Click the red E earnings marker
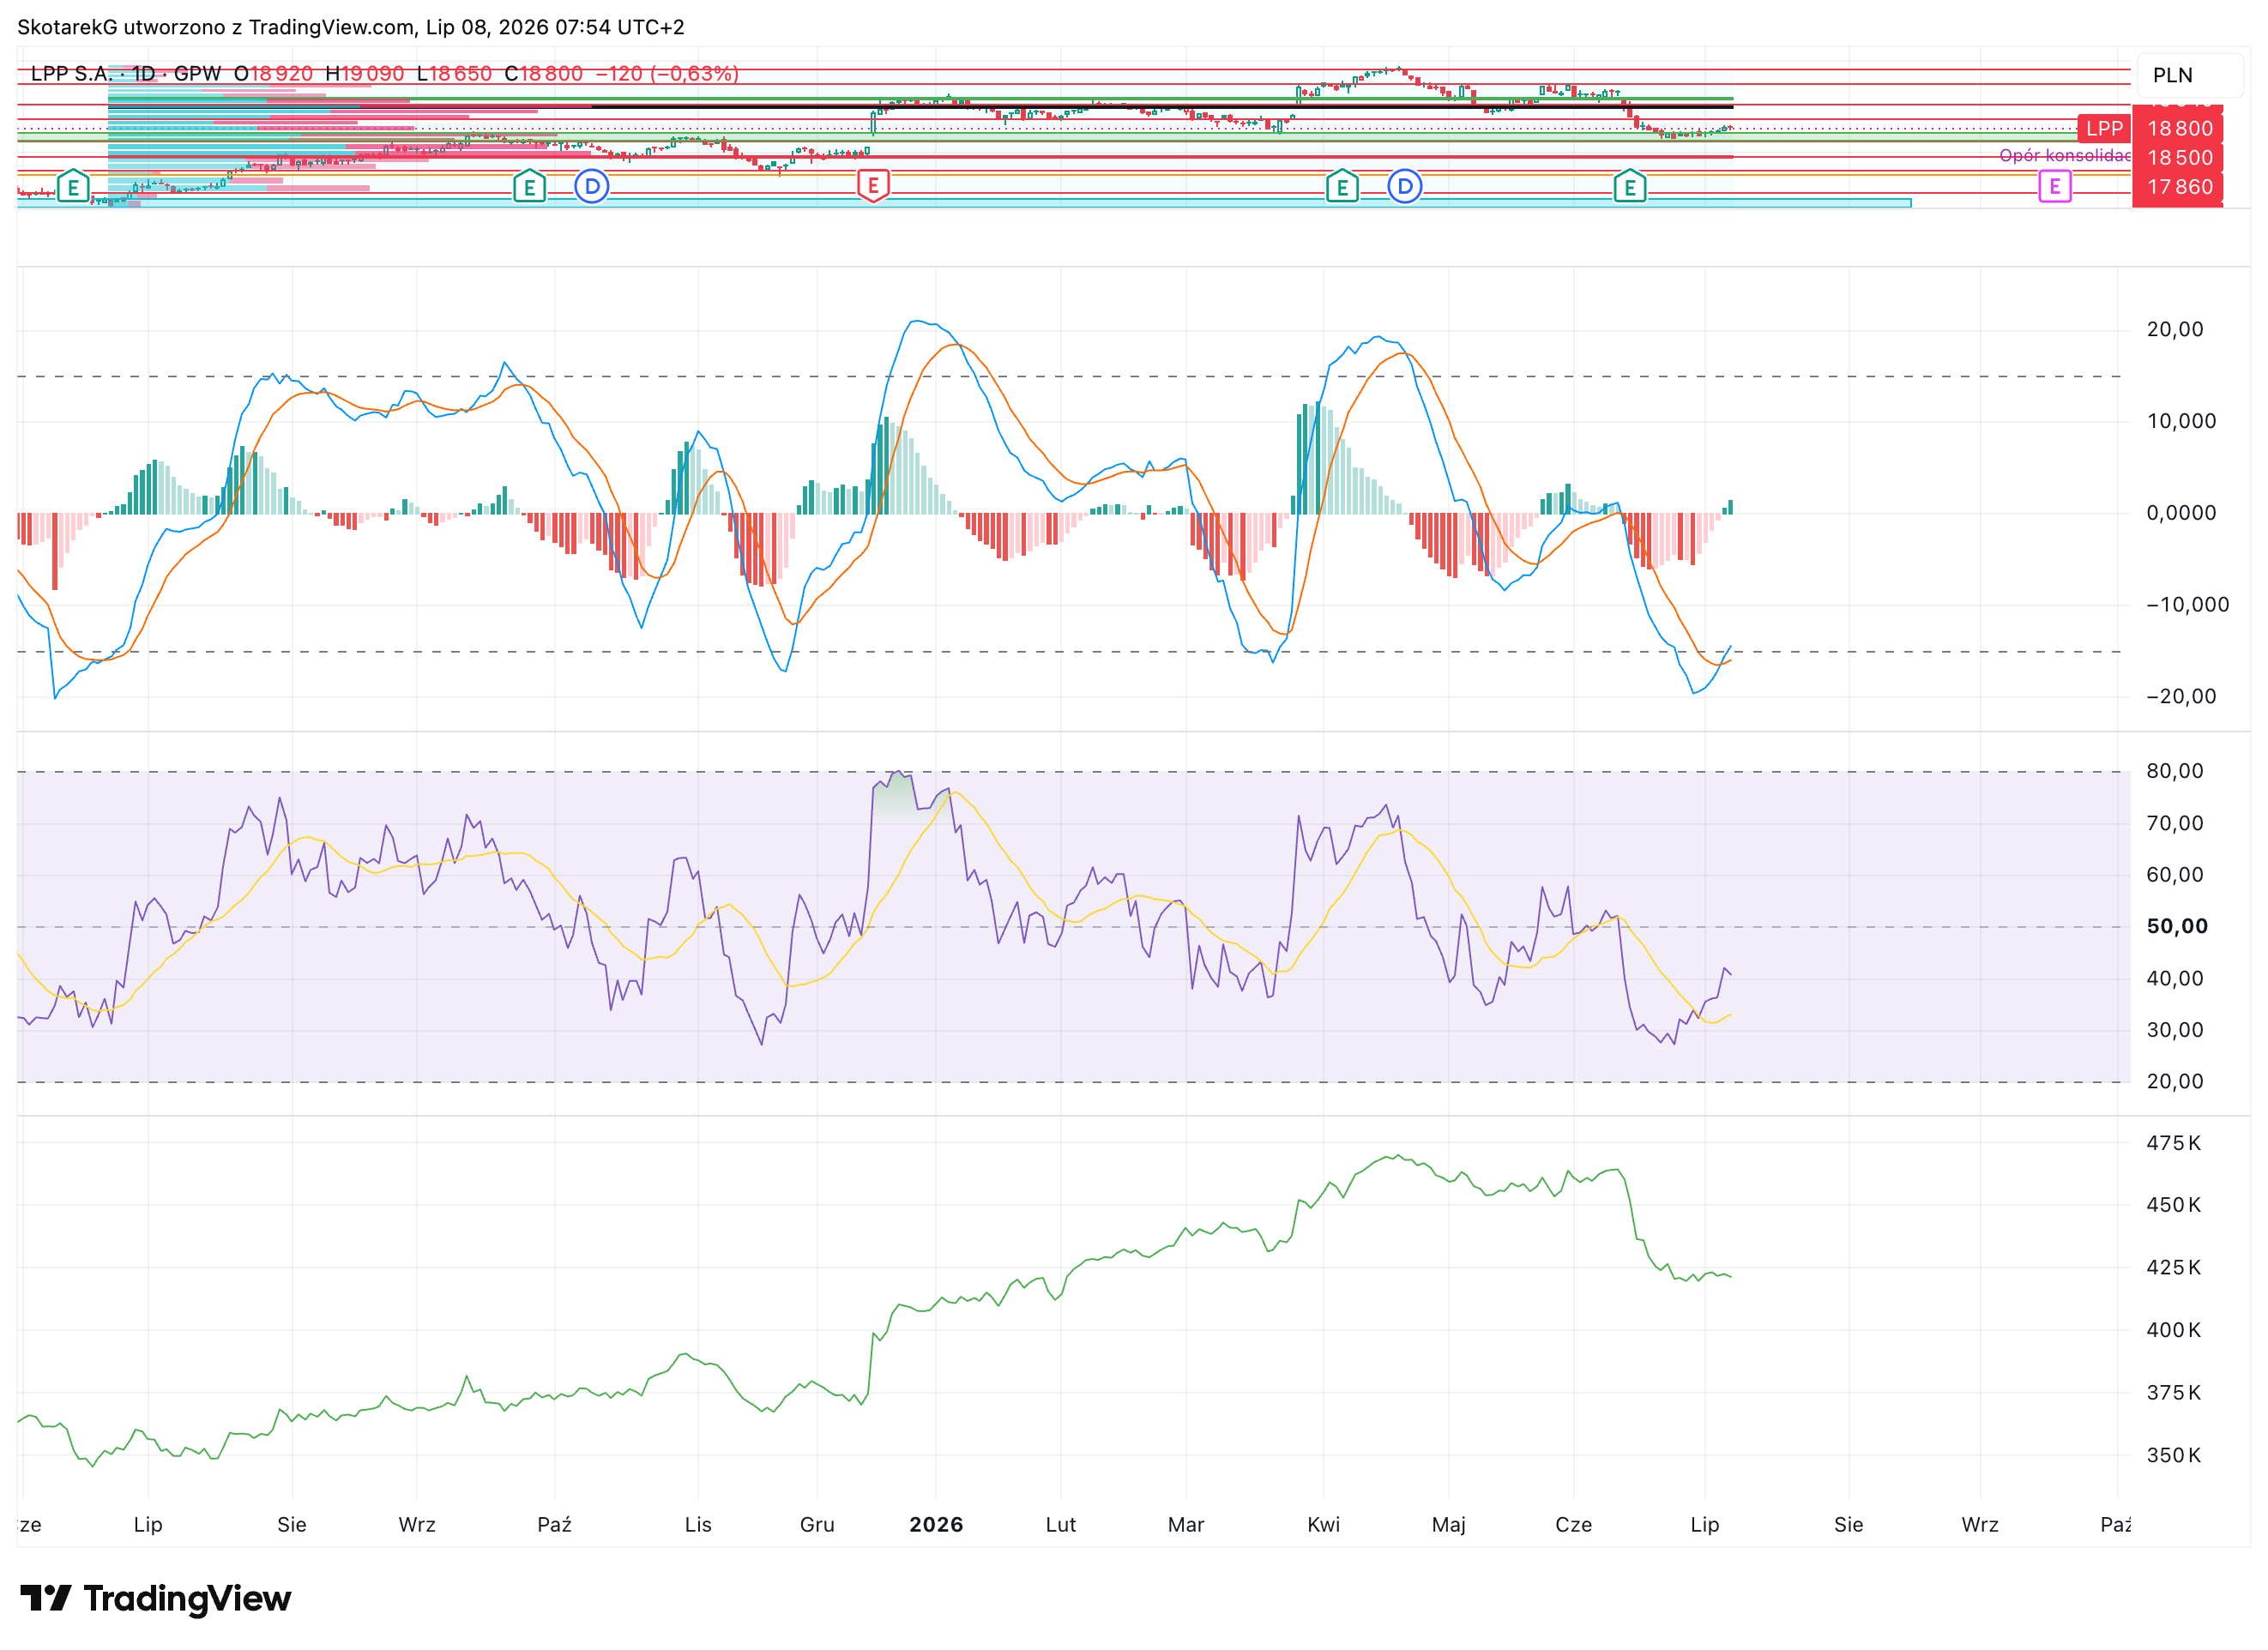The width and height of the screenshot is (2268, 1650). (x=873, y=186)
